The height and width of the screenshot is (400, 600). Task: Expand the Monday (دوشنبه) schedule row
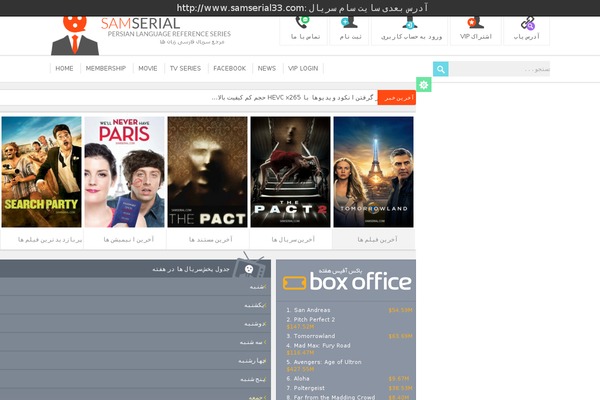coord(135,323)
